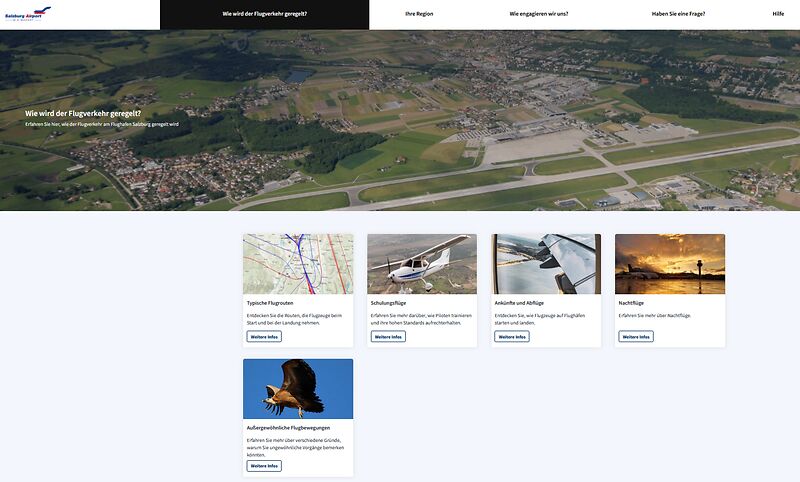Image resolution: width=800 pixels, height=482 pixels.
Task: Click the small white training plane image
Action: pyautogui.click(x=422, y=264)
